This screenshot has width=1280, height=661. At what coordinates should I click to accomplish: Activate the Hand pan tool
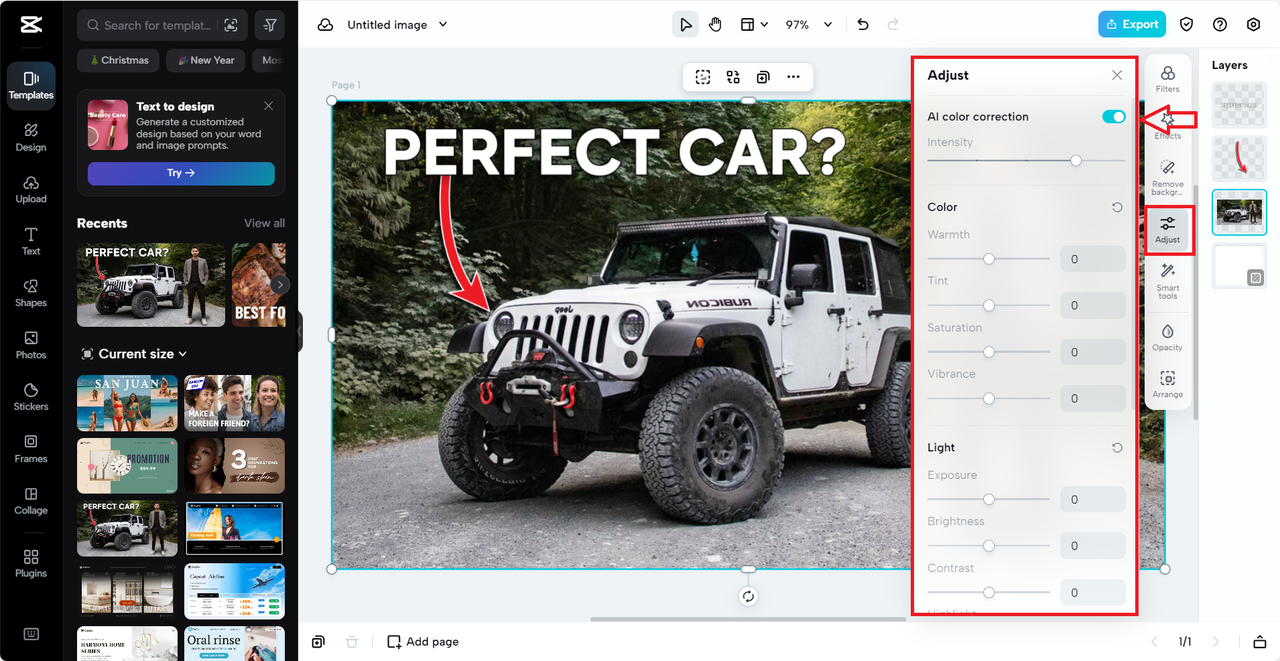point(715,25)
